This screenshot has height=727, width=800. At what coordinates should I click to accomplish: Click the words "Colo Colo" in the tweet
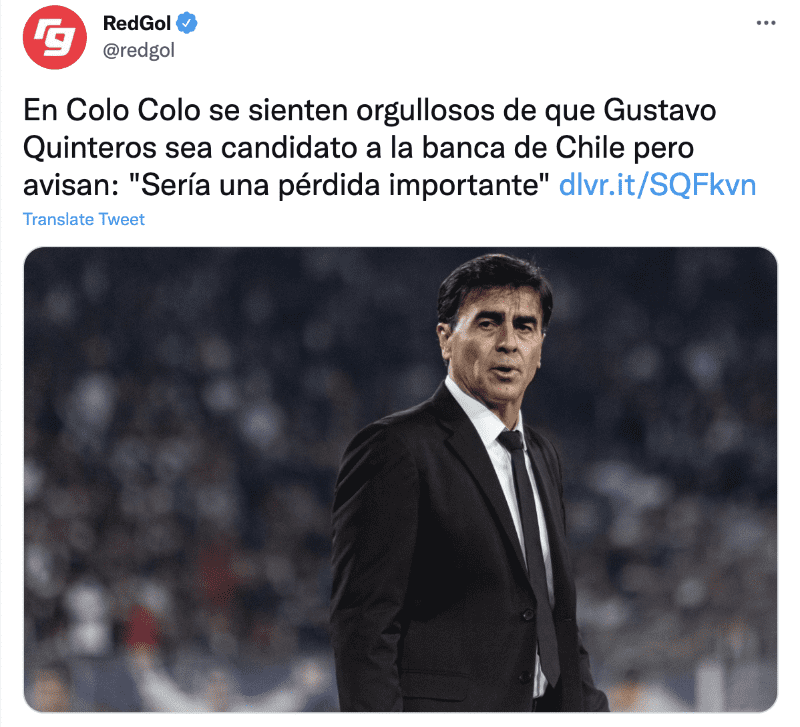[133, 110]
